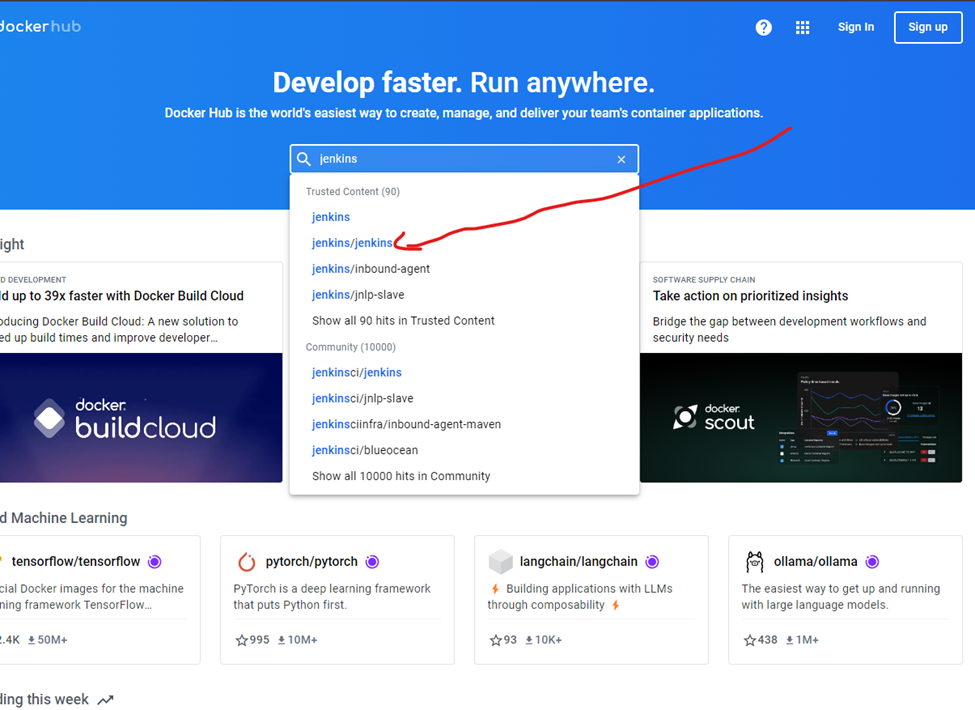This screenshot has height=710, width=975.
Task: Click the search magnifier icon
Action: [304, 159]
